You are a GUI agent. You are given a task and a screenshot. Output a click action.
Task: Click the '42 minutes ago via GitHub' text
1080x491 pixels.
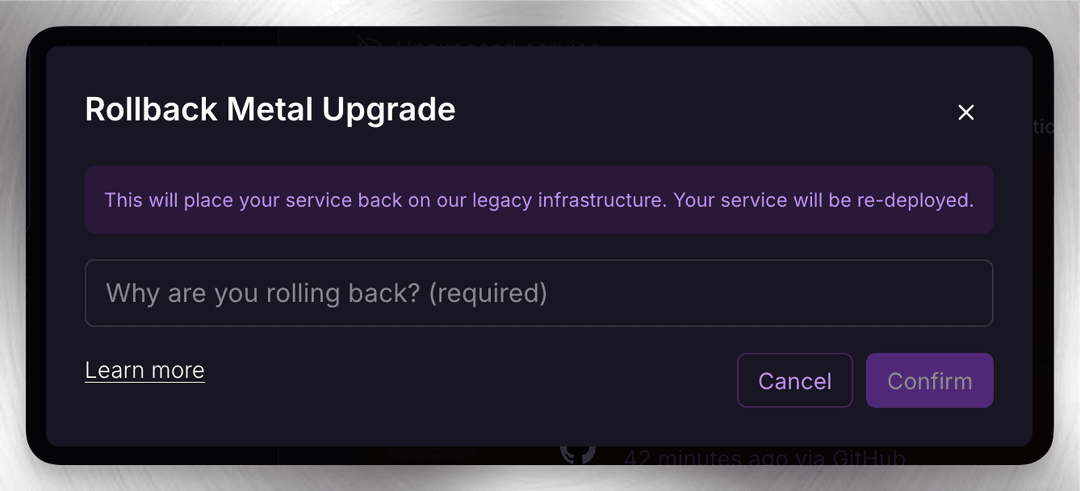pos(764,459)
